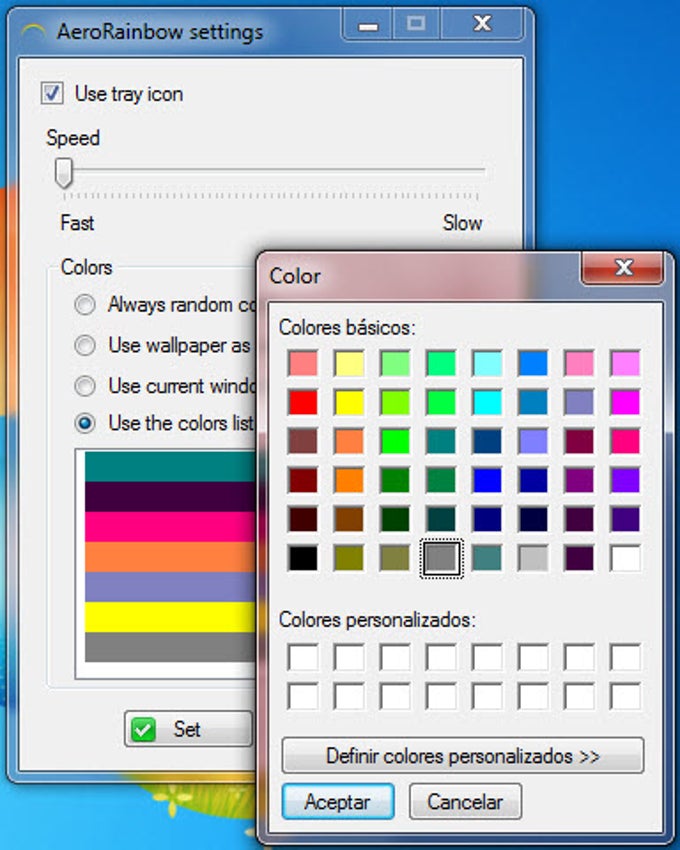
Task: Select the teal bar in colors list
Action: (x=170, y=466)
